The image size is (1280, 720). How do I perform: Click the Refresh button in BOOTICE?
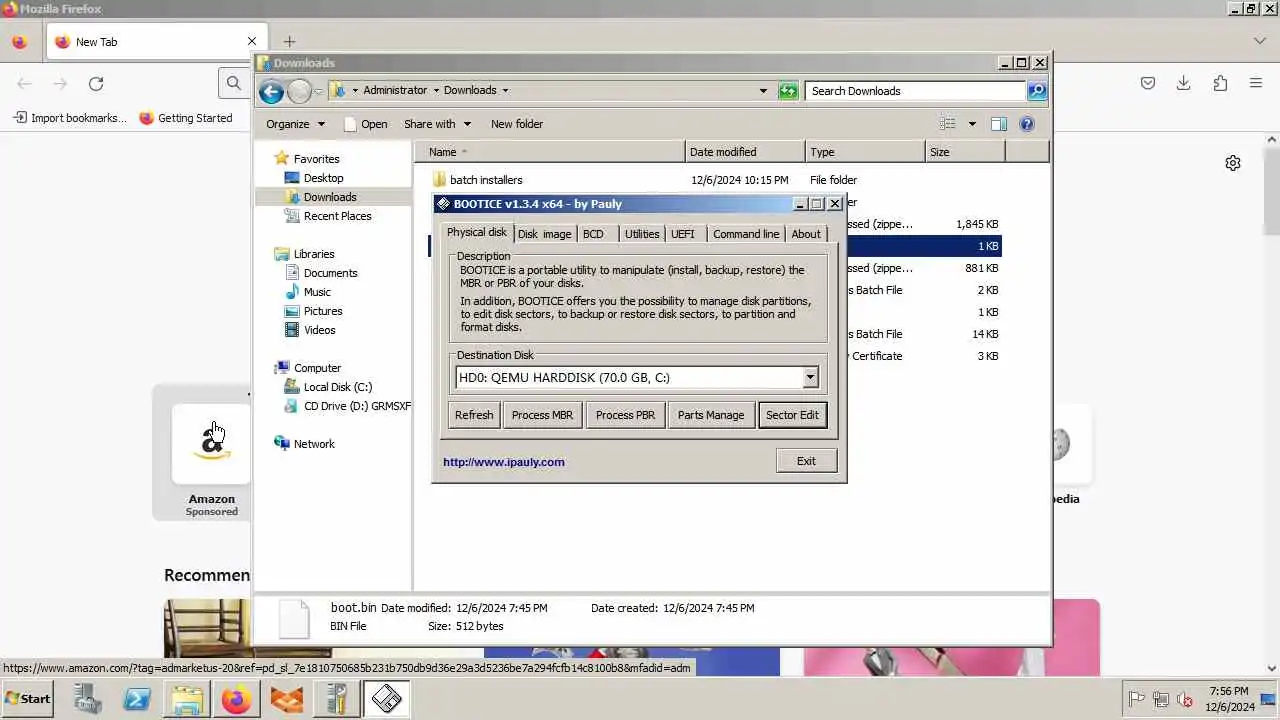[x=474, y=415]
